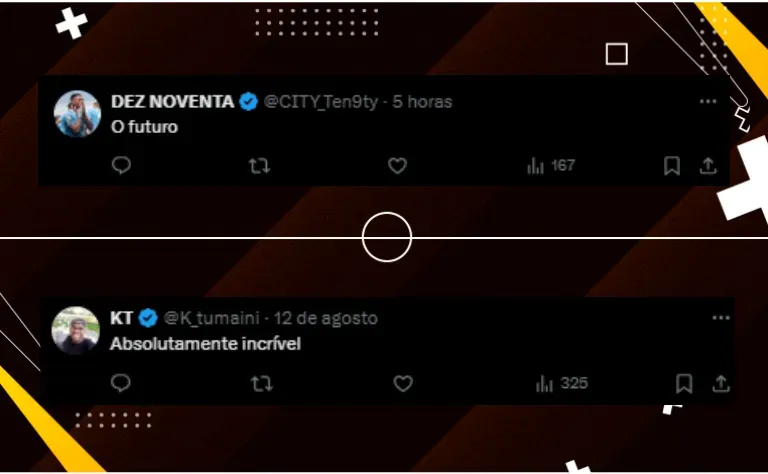Like the 'O futuro' tweet

tap(397, 166)
